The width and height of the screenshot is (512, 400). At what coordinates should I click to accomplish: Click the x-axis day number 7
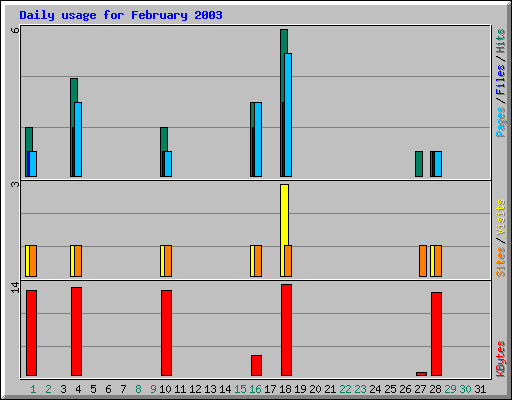point(123,389)
